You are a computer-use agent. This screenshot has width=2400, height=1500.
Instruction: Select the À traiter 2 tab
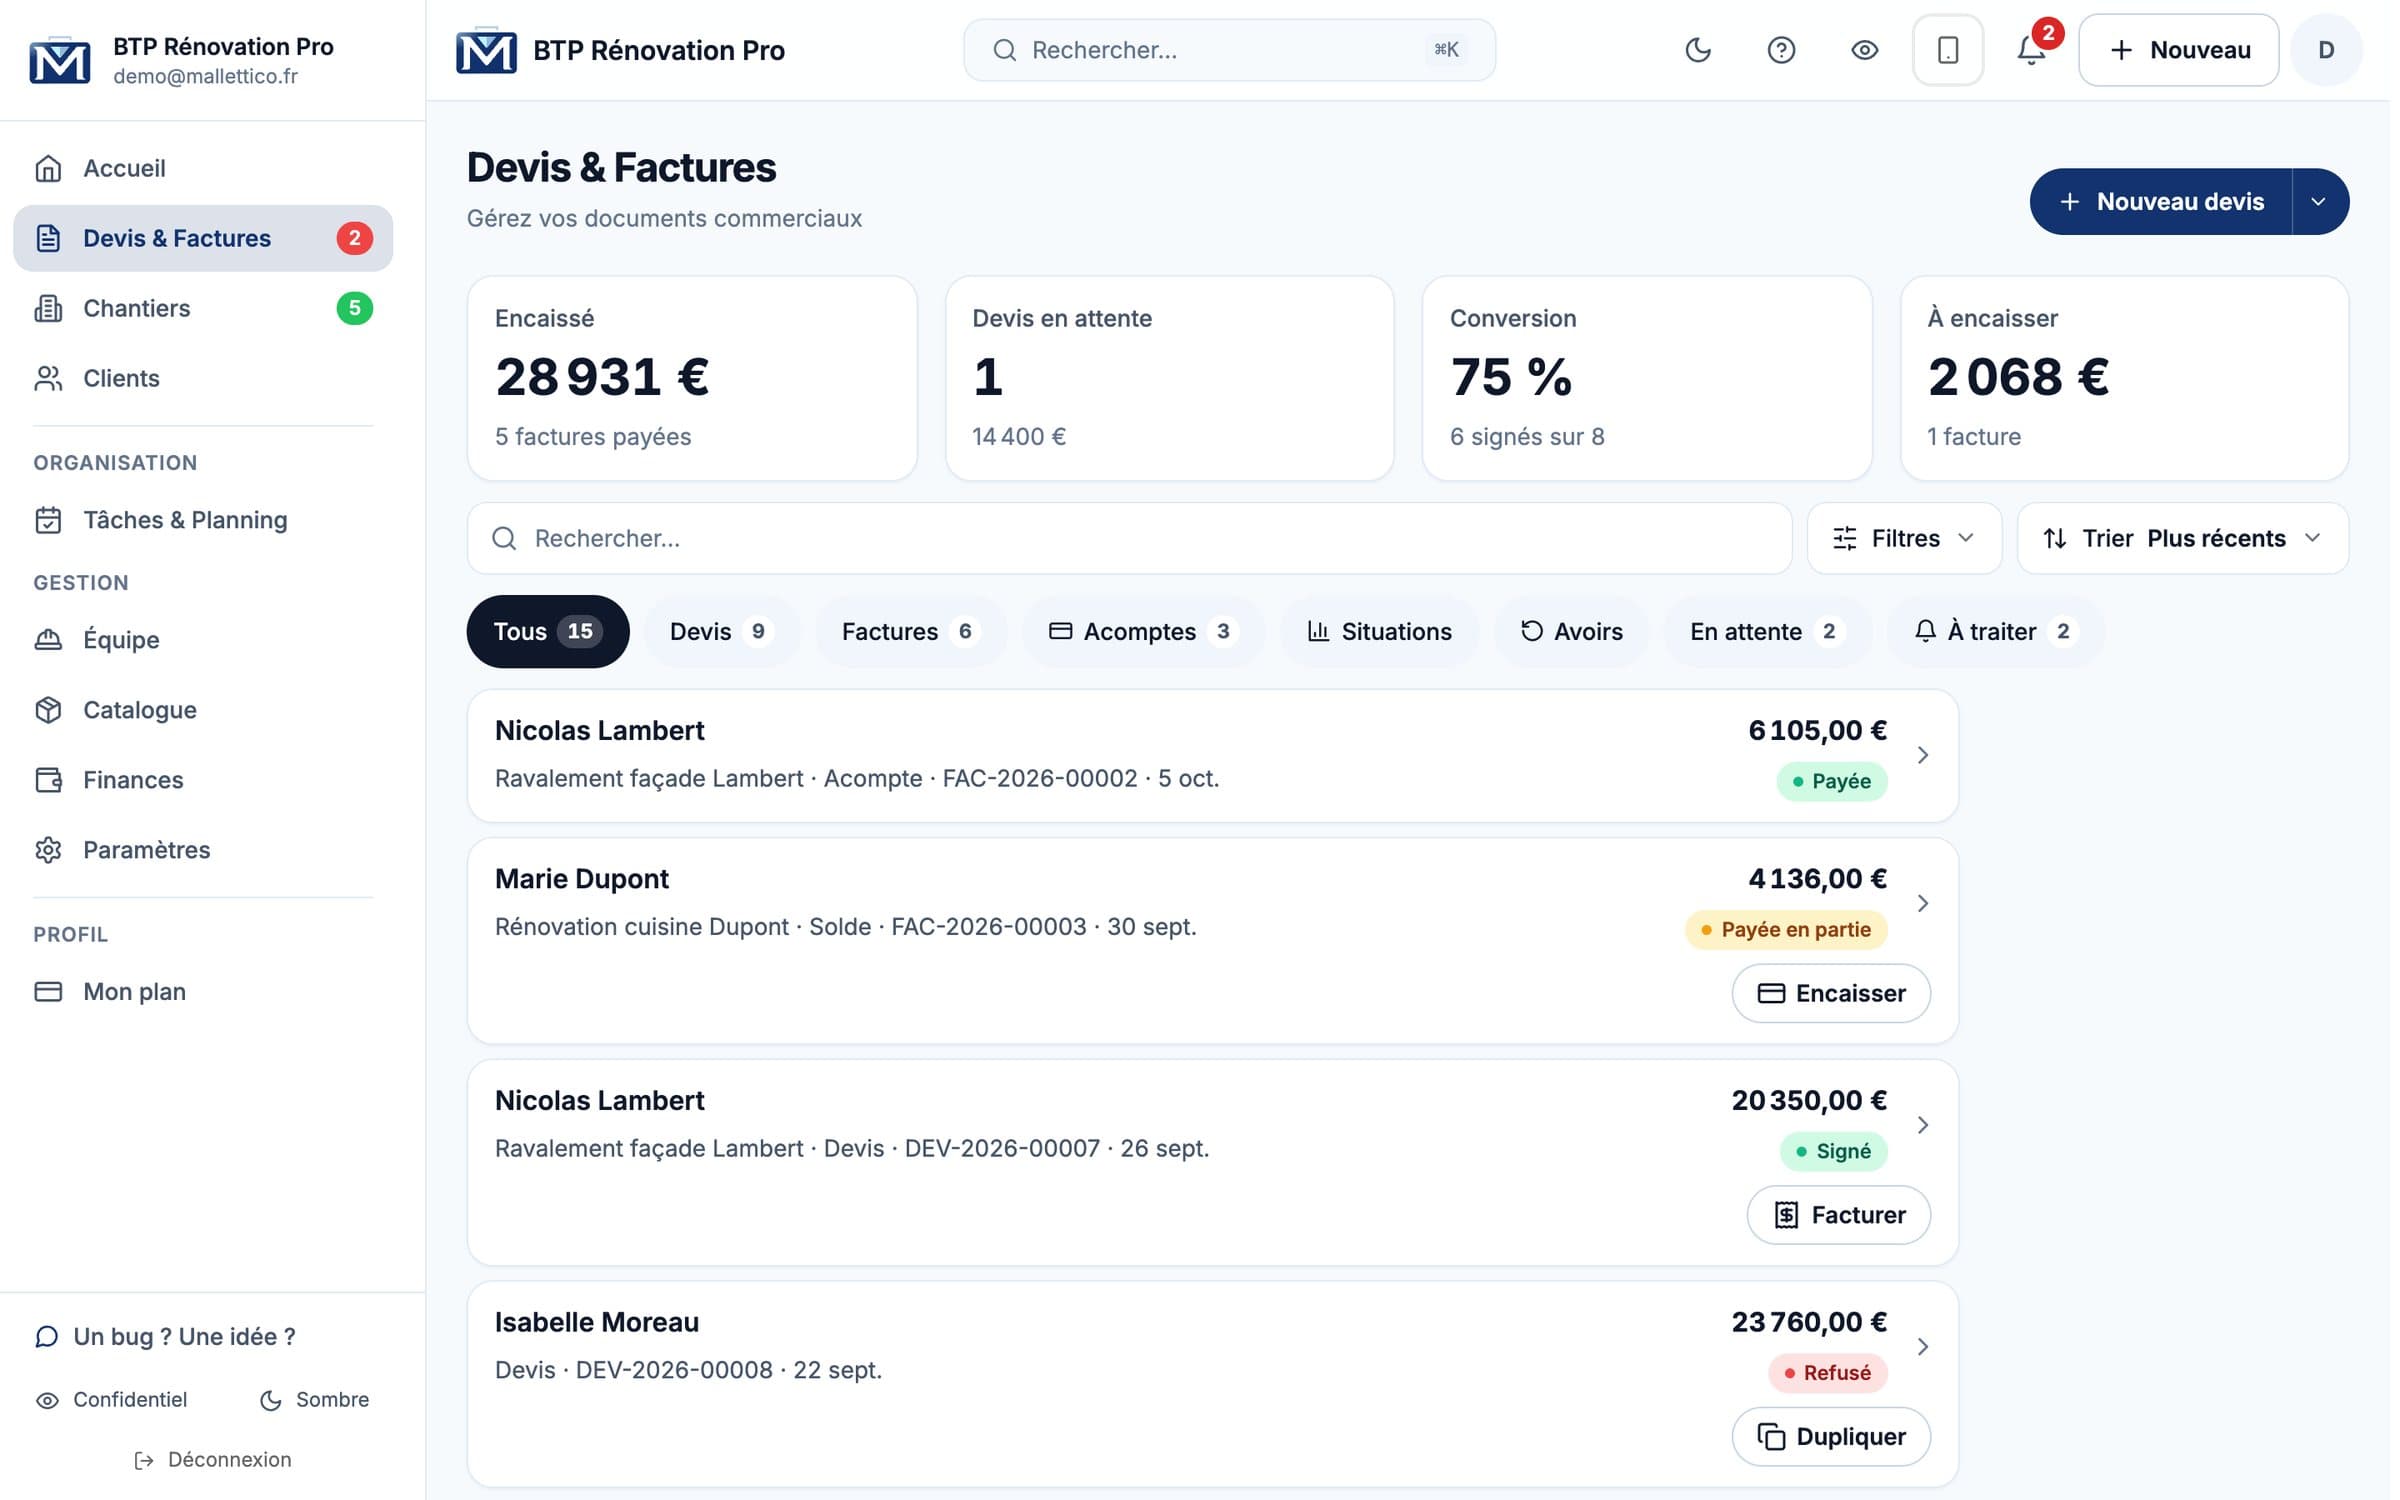(x=1995, y=632)
